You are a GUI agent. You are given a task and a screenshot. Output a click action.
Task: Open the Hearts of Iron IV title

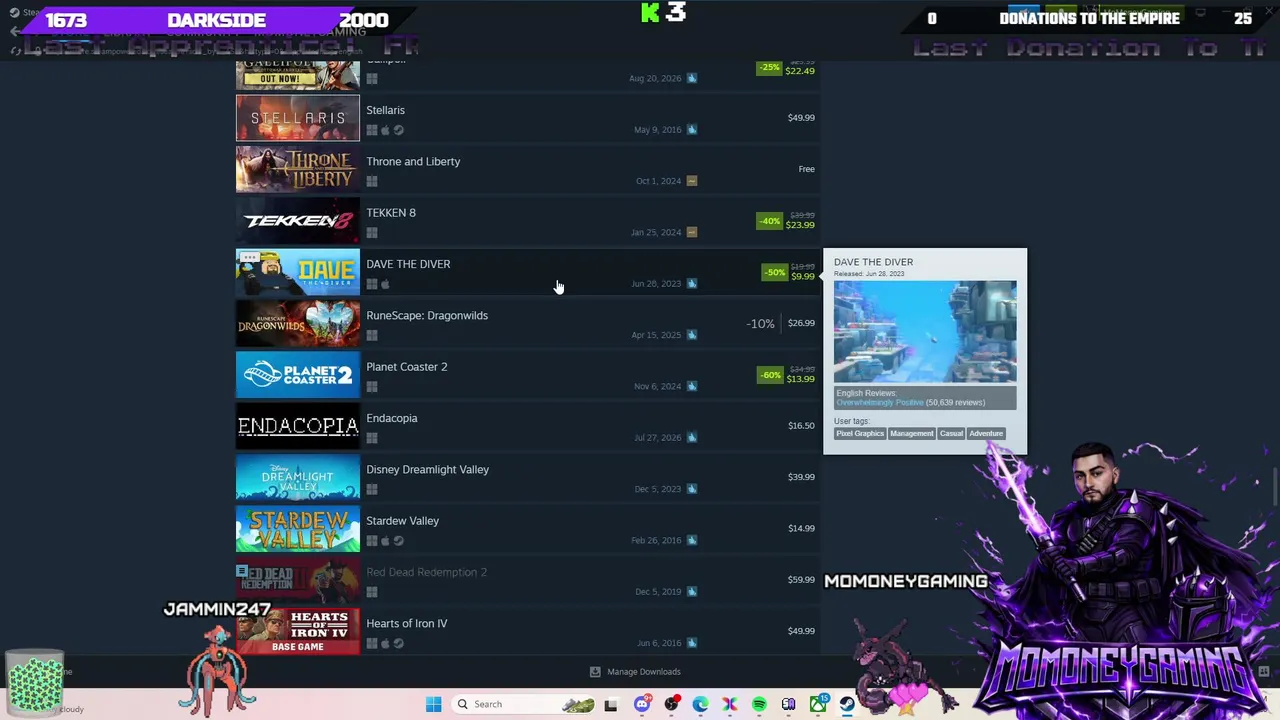[x=407, y=624]
